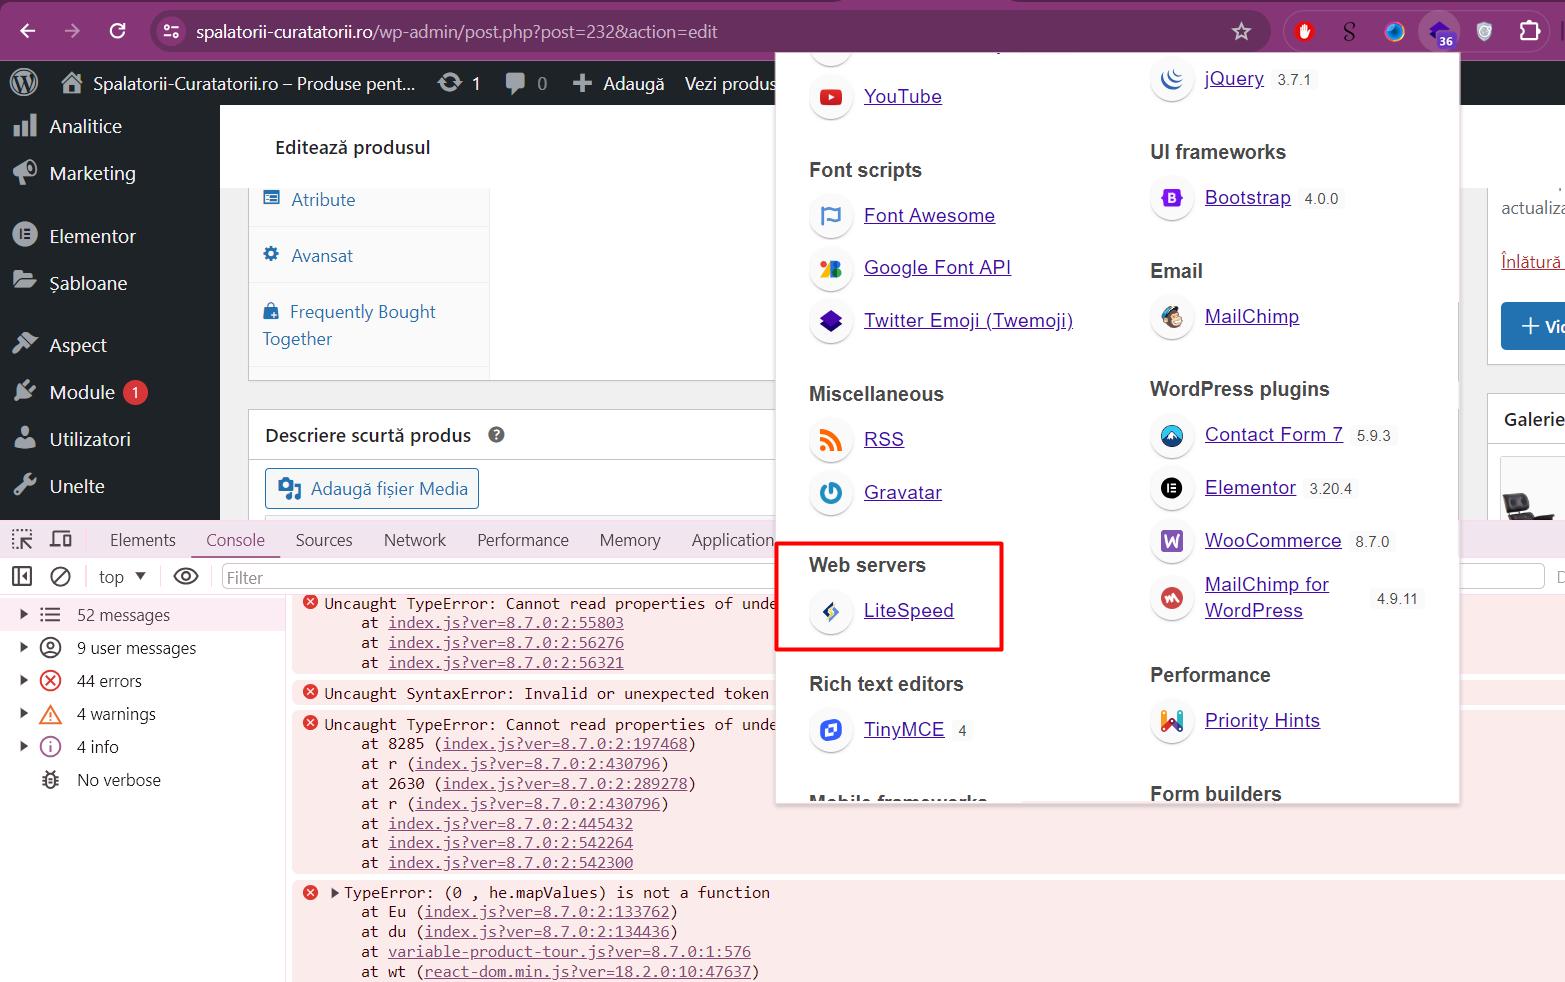
Task: Expand the 9 user messages group
Action: click(24, 648)
